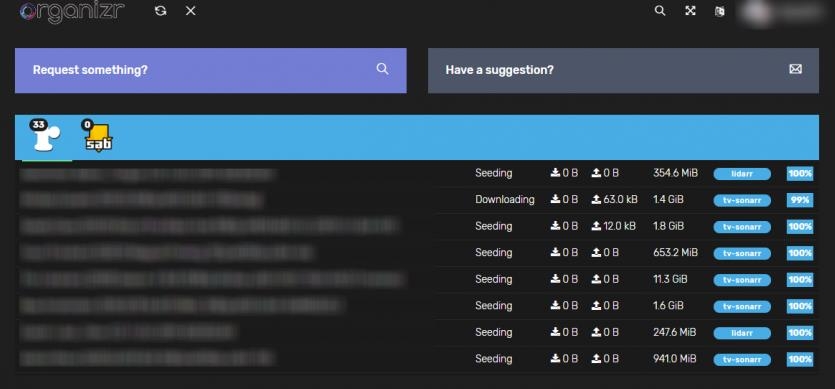Click the 1.4 GiB size value

(x=668, y=199)
